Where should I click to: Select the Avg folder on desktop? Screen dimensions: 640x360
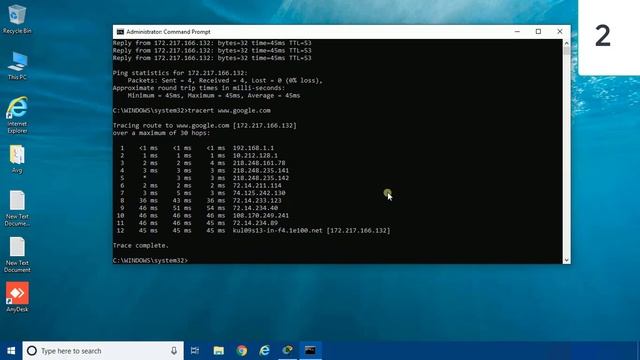tap(17, 159)
